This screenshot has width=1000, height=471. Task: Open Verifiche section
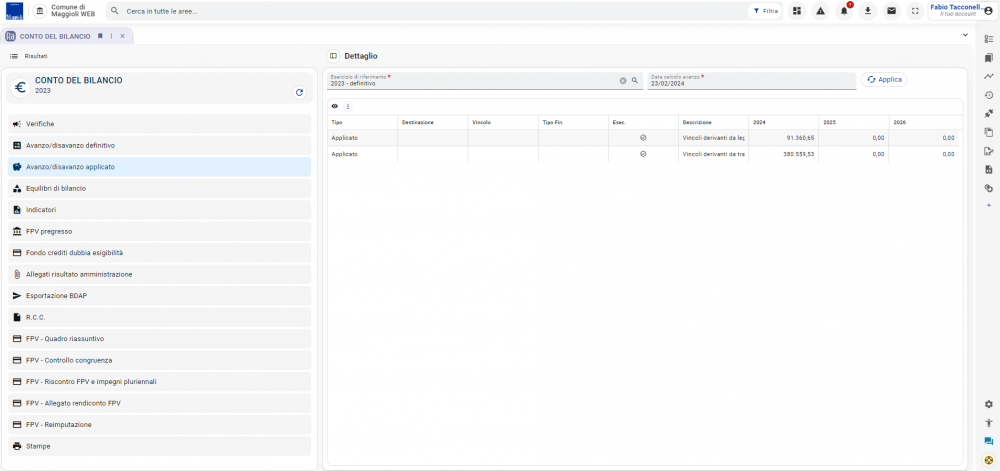pyautogui.click(x=159, y=124)
